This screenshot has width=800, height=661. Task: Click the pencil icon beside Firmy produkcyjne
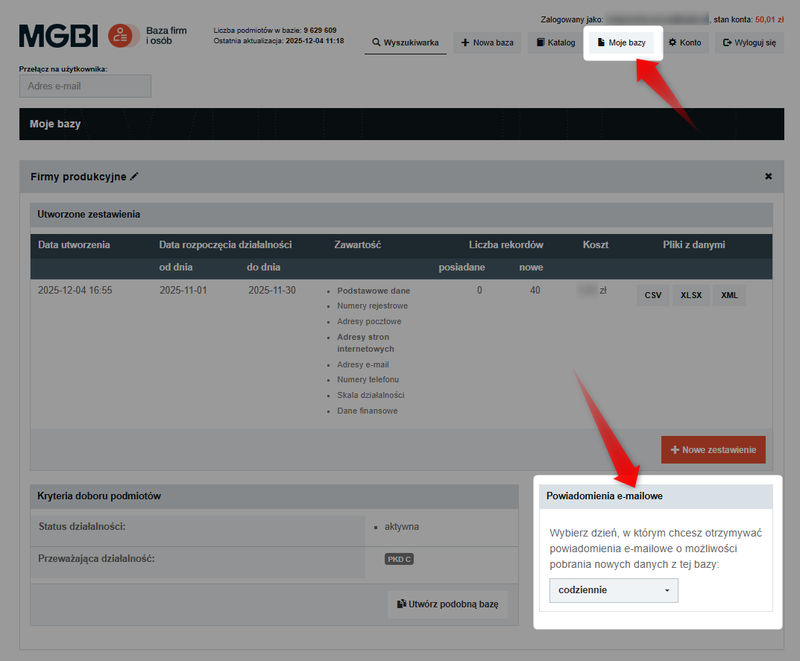(x=135, y=176)
